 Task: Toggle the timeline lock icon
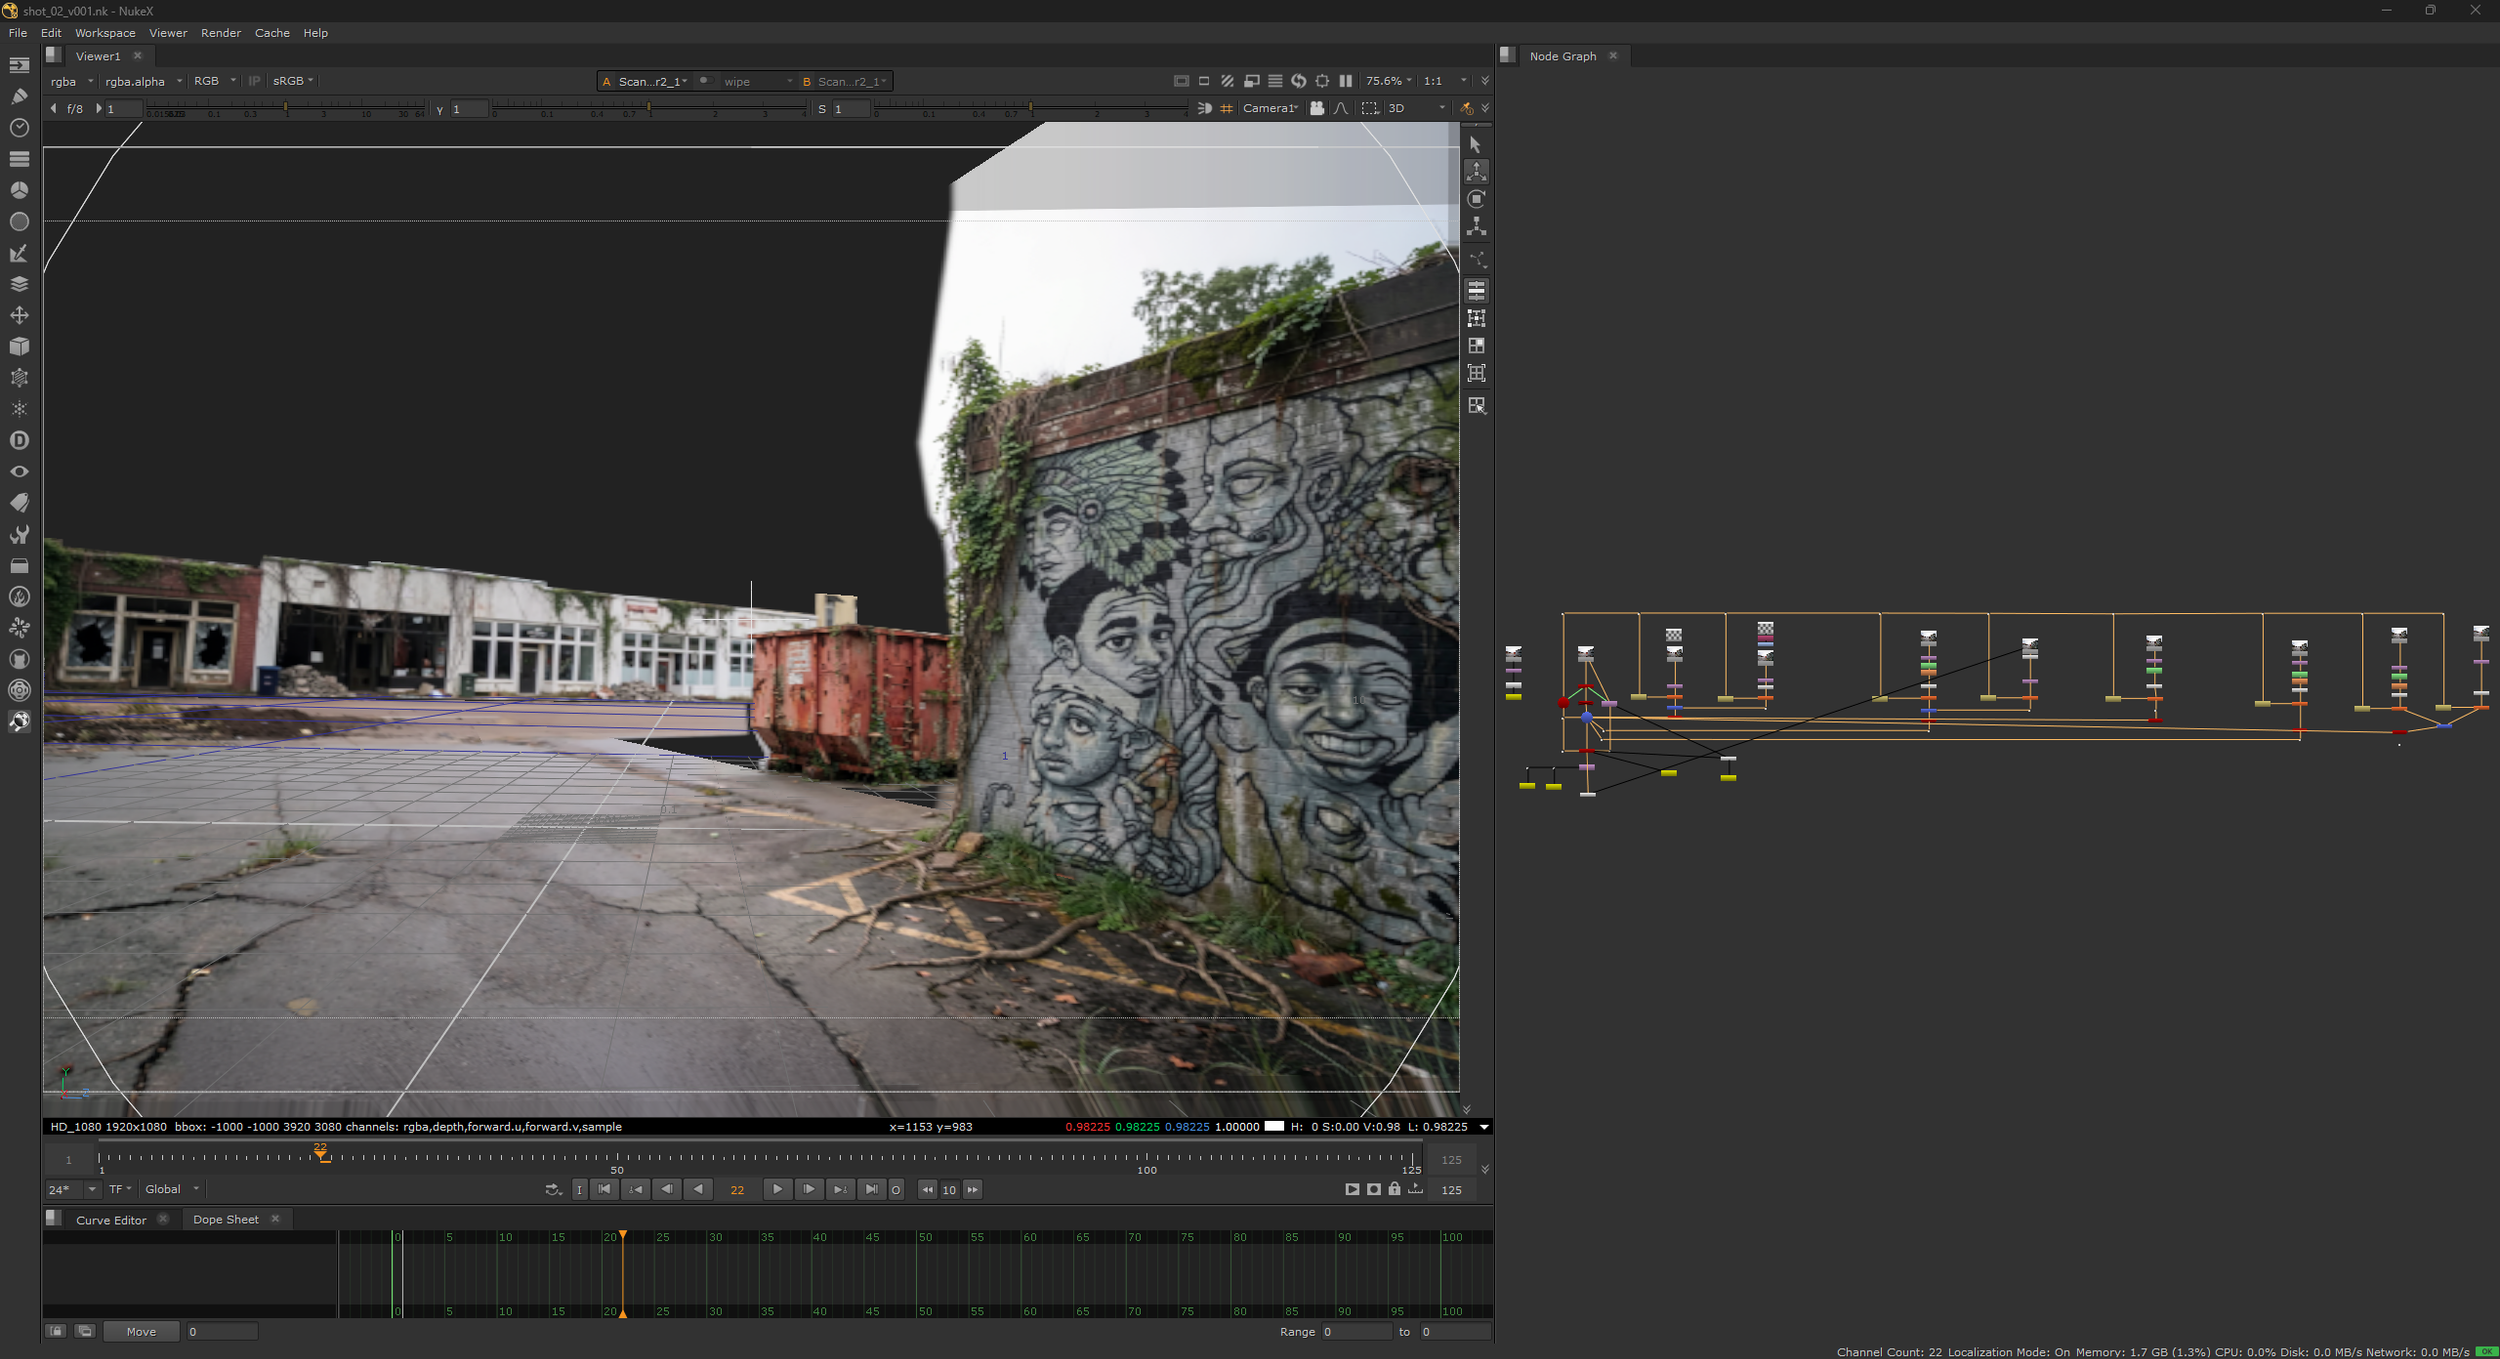click(1394, 1189)
